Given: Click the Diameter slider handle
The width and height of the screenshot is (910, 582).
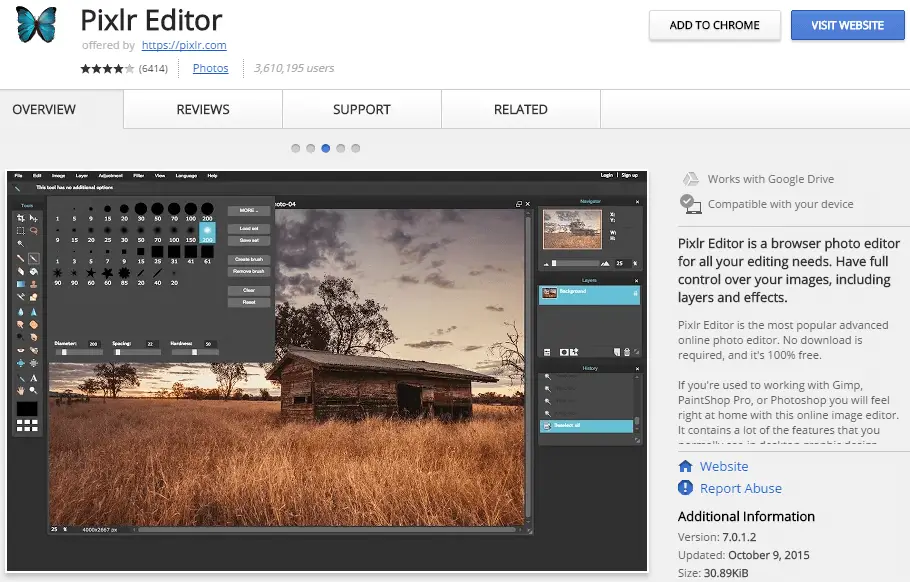Looking at the screenshot, I should point(64,352).
